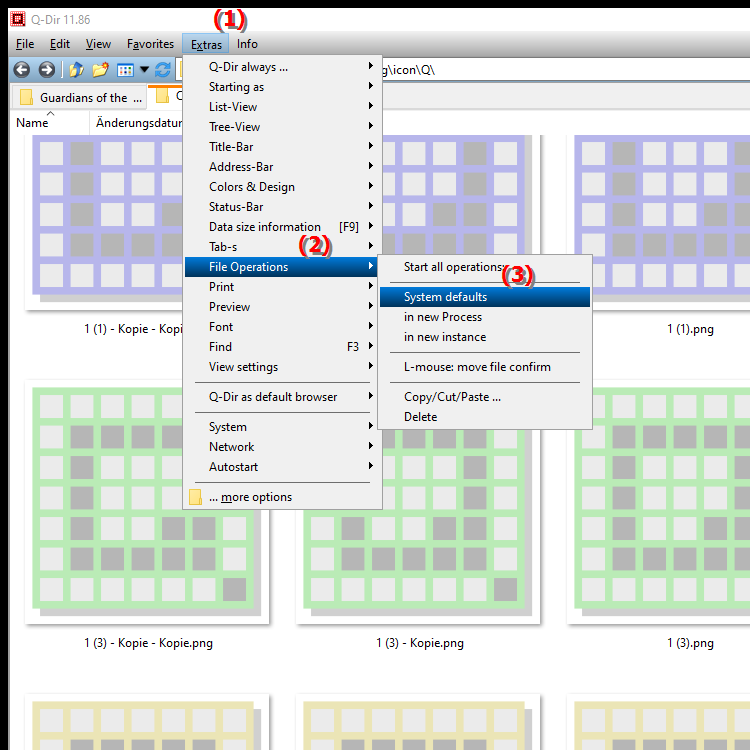Click file name 1 (1).png
Screen dimensions: 750x750
(690, 329)
